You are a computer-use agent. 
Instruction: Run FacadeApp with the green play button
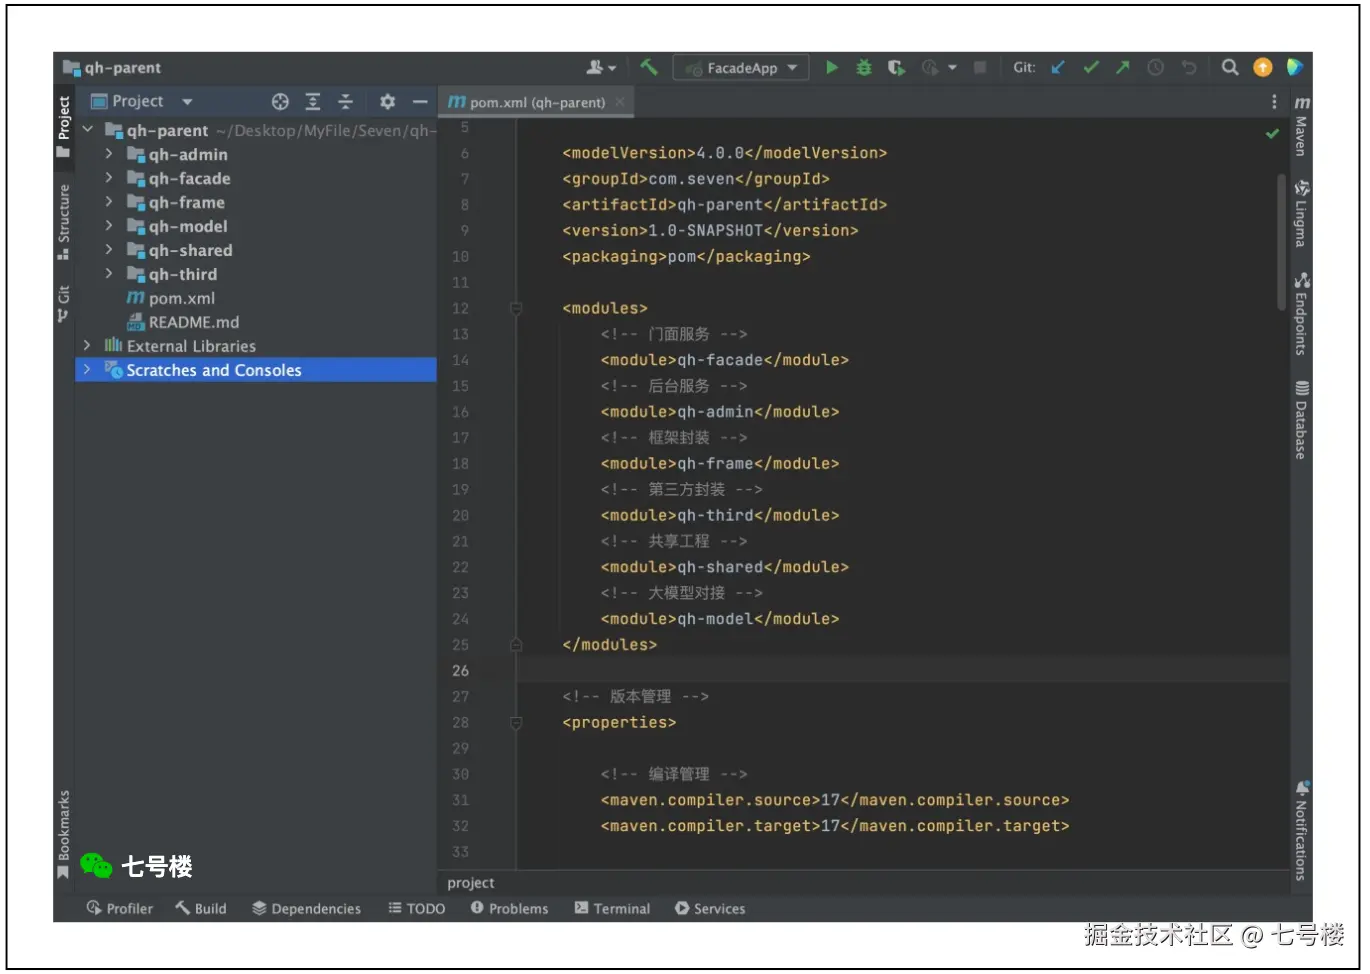pos(831,67)
